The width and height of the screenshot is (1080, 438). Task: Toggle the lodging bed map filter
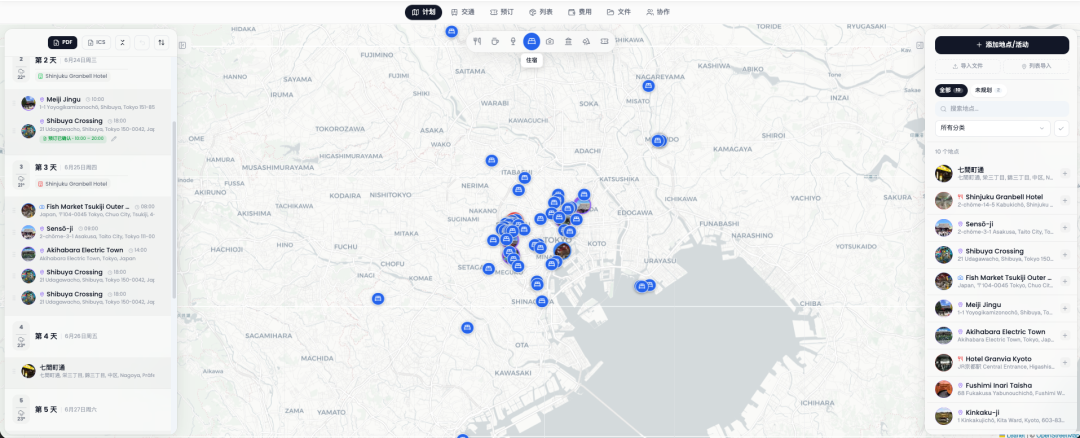tap(531, 41)
